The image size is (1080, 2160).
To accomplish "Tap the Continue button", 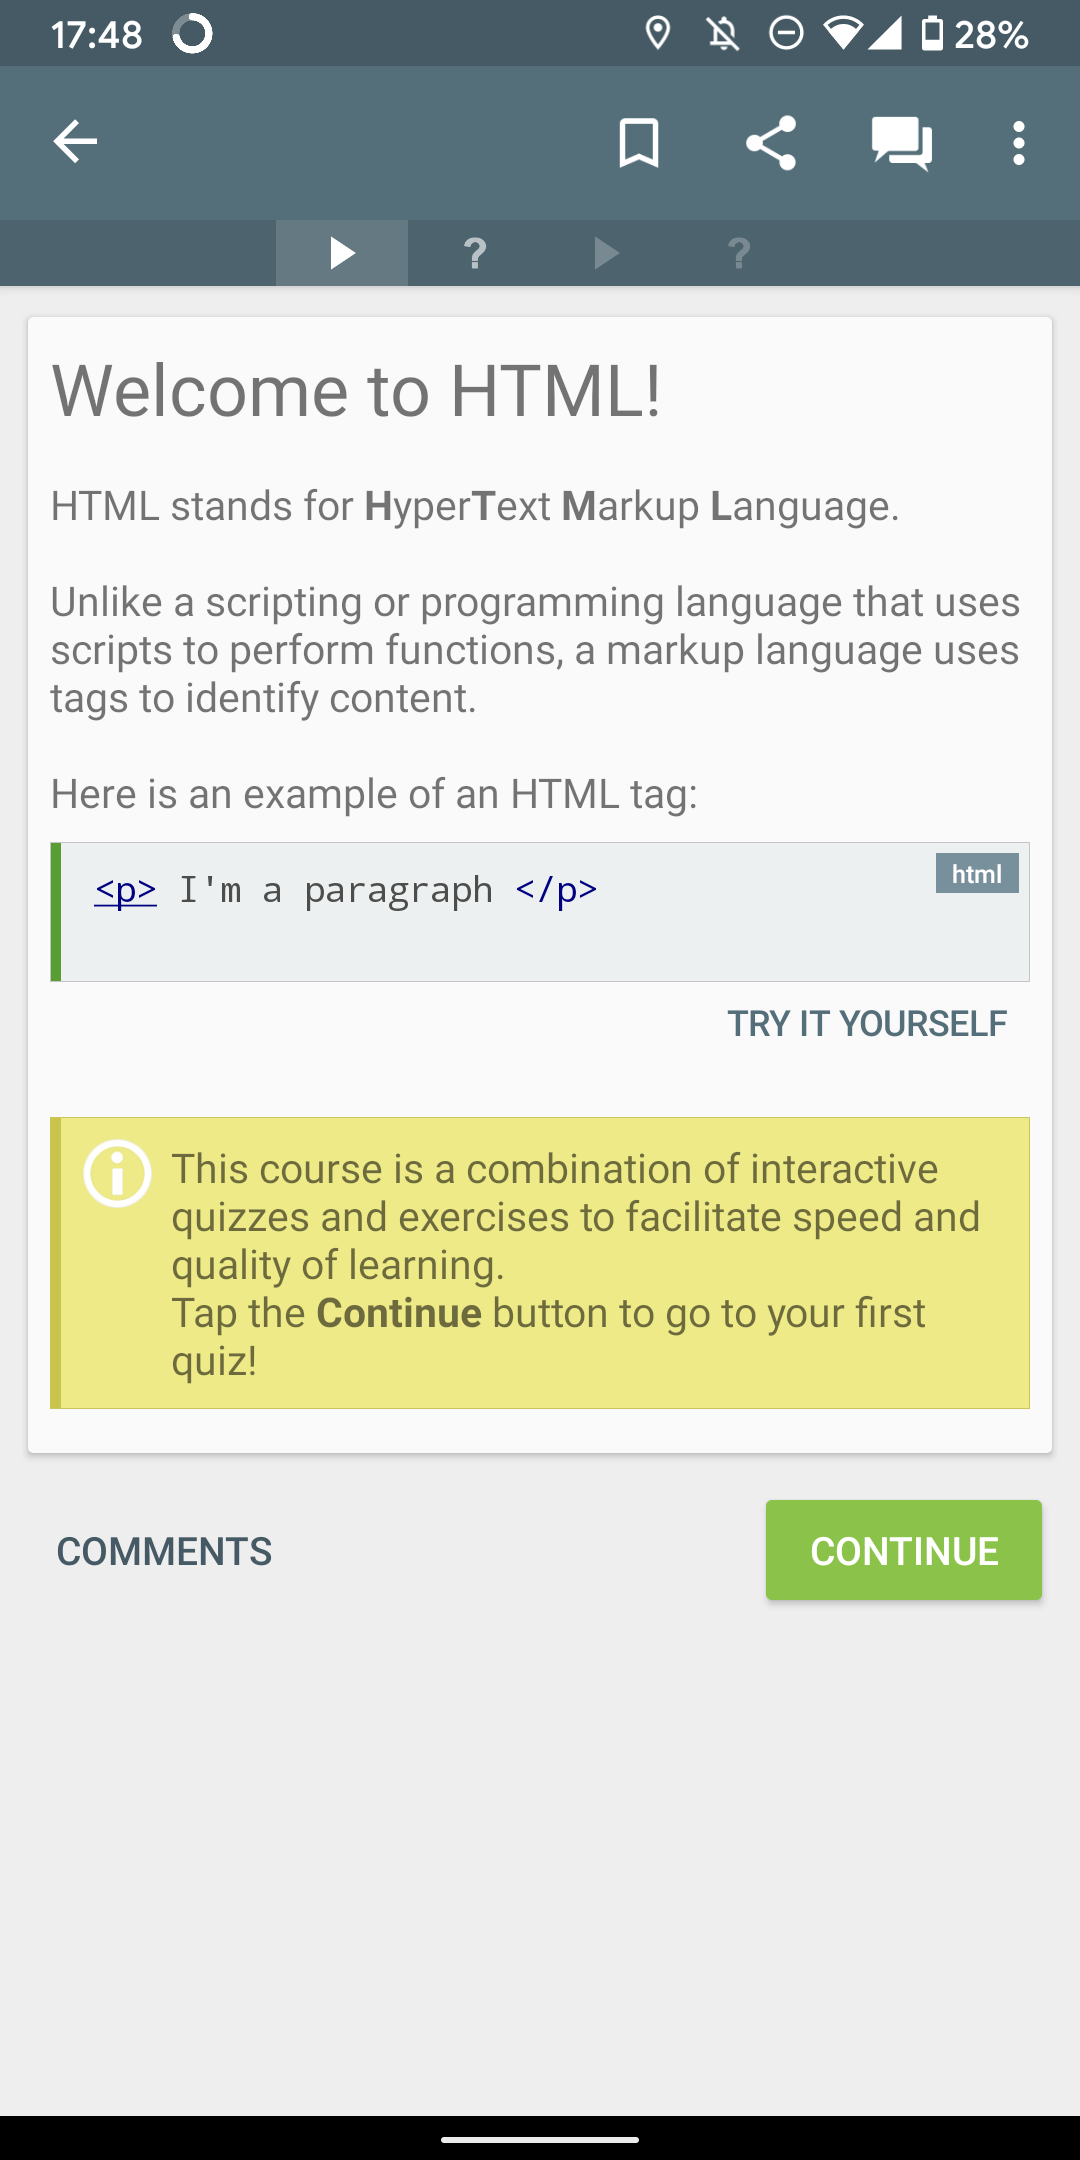I will pos(903,1550).
